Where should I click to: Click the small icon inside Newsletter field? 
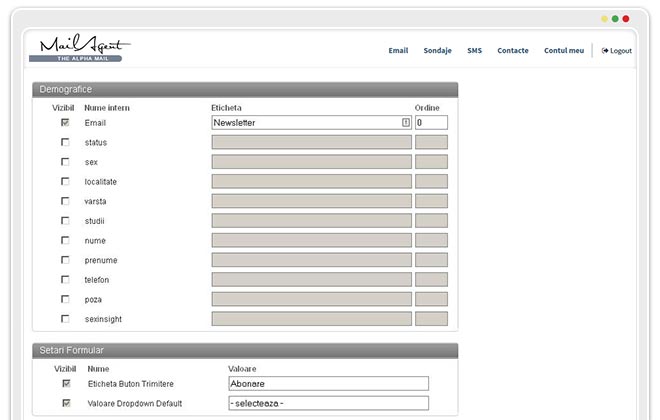click(405, 123)
